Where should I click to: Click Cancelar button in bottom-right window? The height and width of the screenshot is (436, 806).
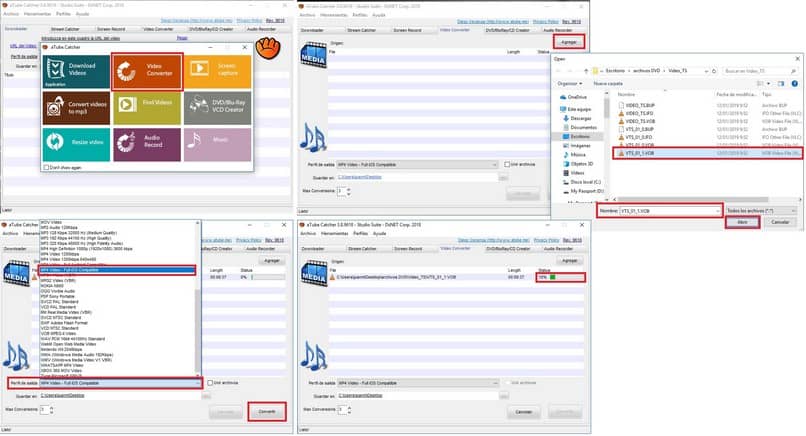524,412
